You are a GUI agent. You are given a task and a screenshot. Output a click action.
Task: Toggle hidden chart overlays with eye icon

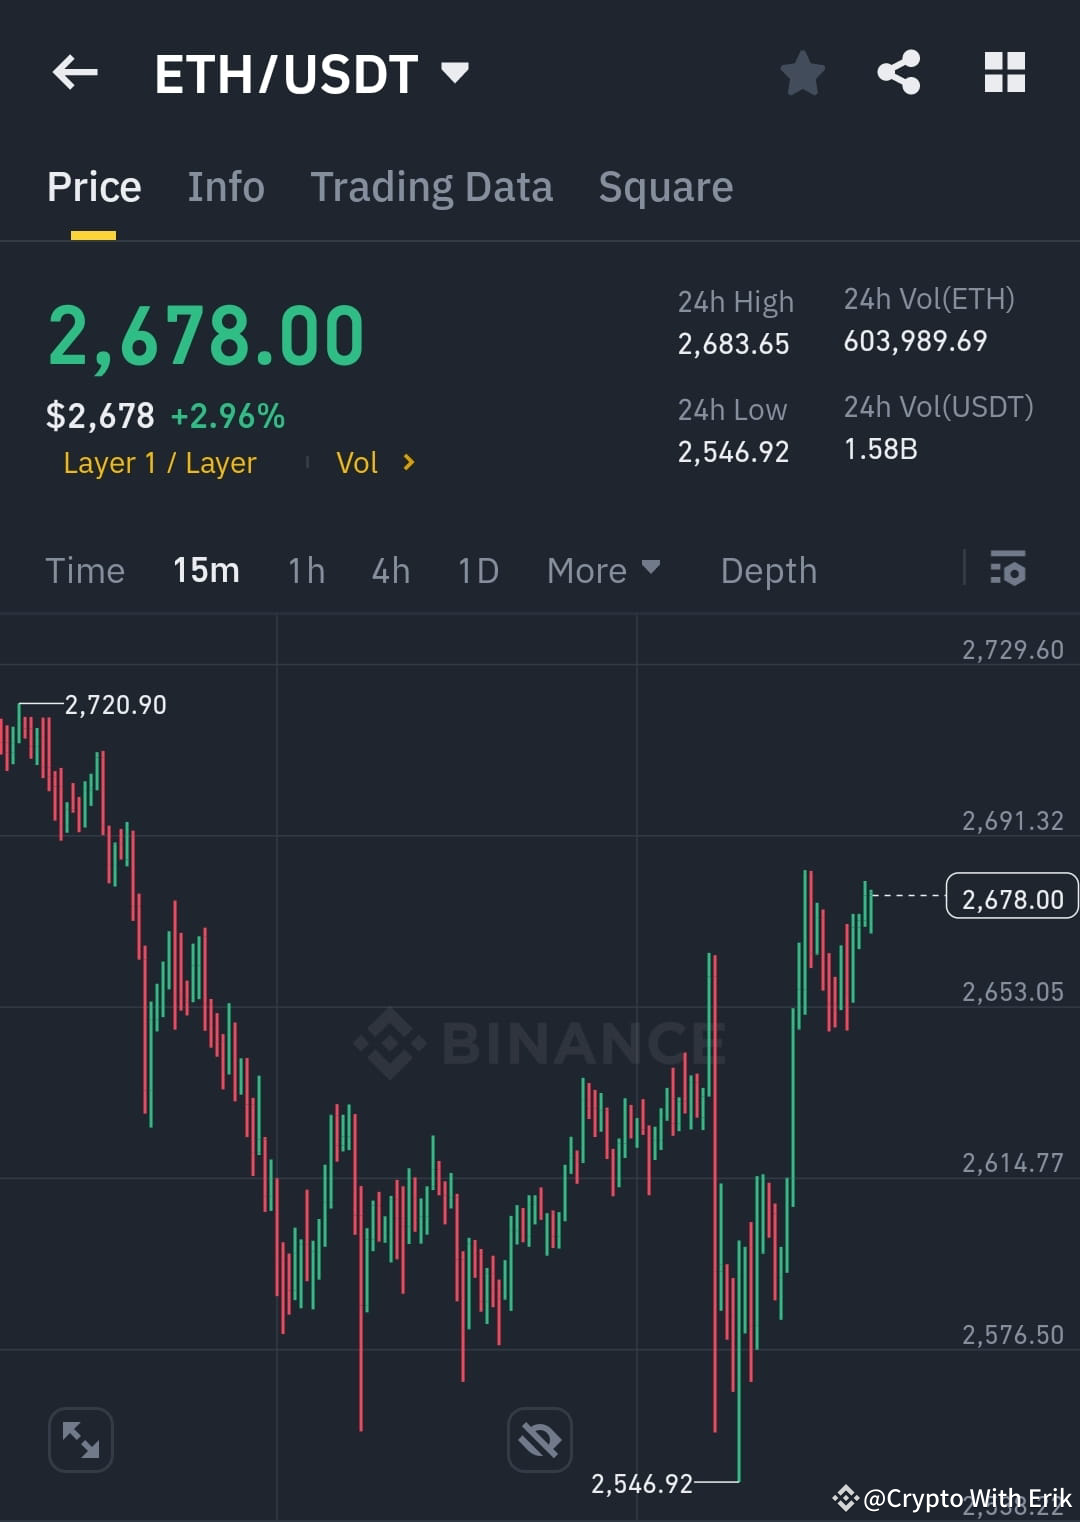point(538,1438)
